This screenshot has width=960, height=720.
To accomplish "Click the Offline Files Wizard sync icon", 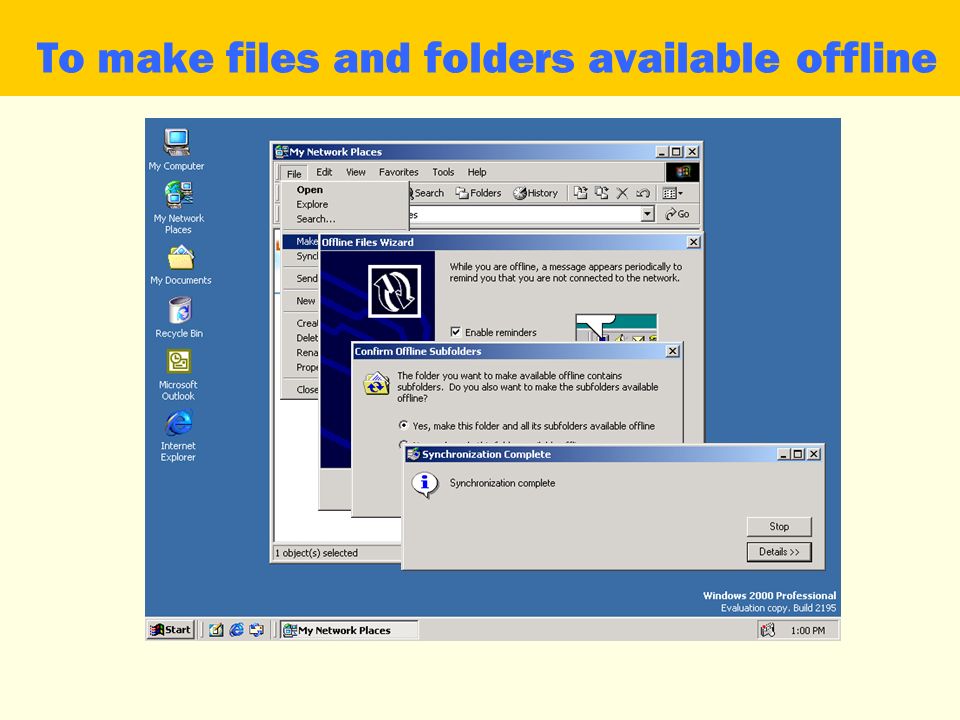I will pyautogui.click(x=394, y=291).
